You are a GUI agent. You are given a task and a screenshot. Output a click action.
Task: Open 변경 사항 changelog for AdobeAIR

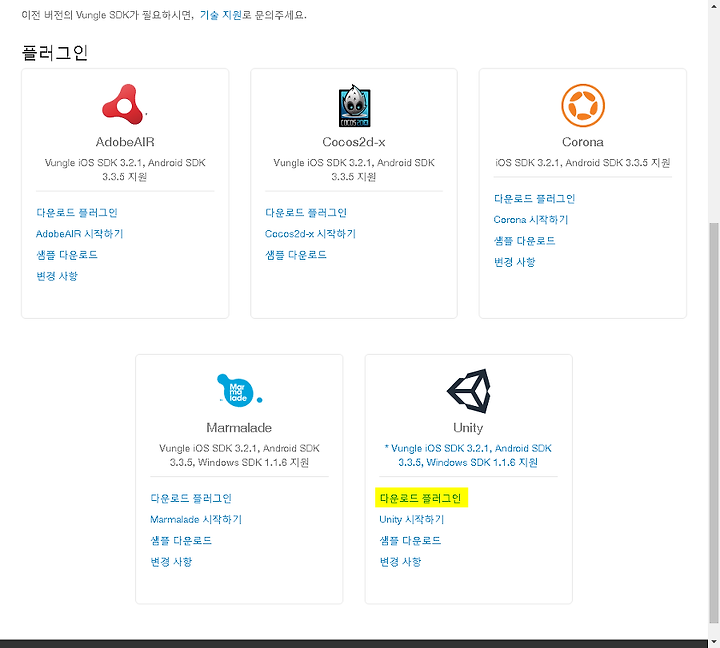(57, 276)
